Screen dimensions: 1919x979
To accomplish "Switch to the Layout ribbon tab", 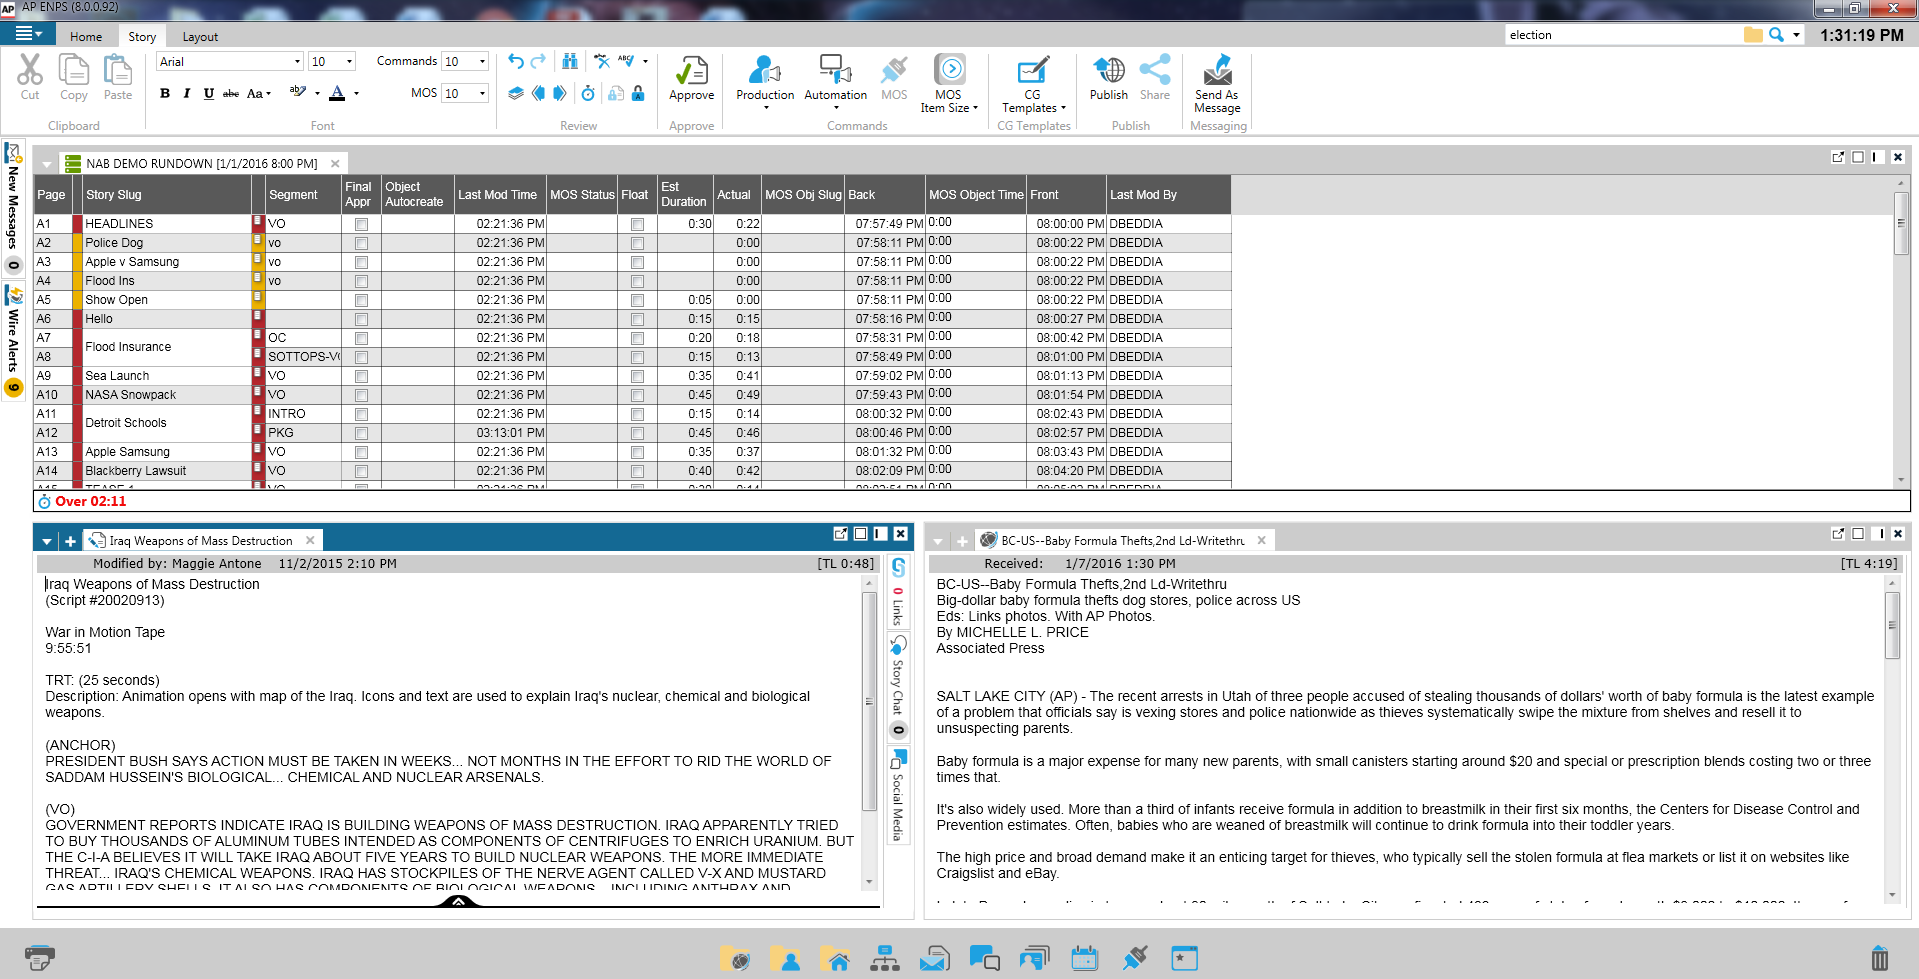I will click(200, 37).
